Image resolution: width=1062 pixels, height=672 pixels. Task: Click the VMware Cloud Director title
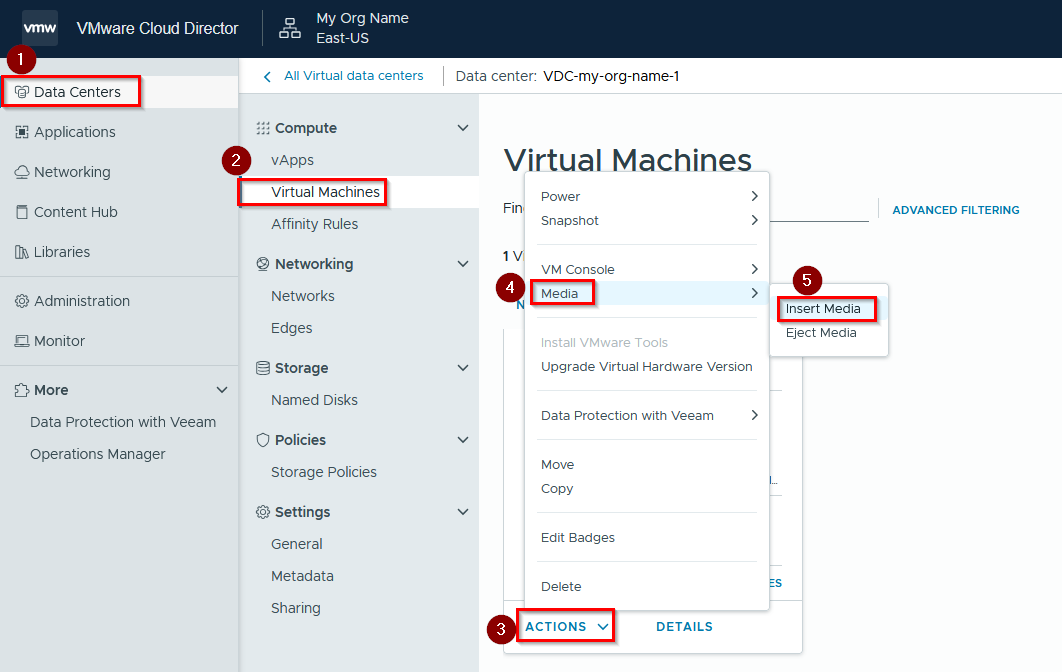coord(157,28)
